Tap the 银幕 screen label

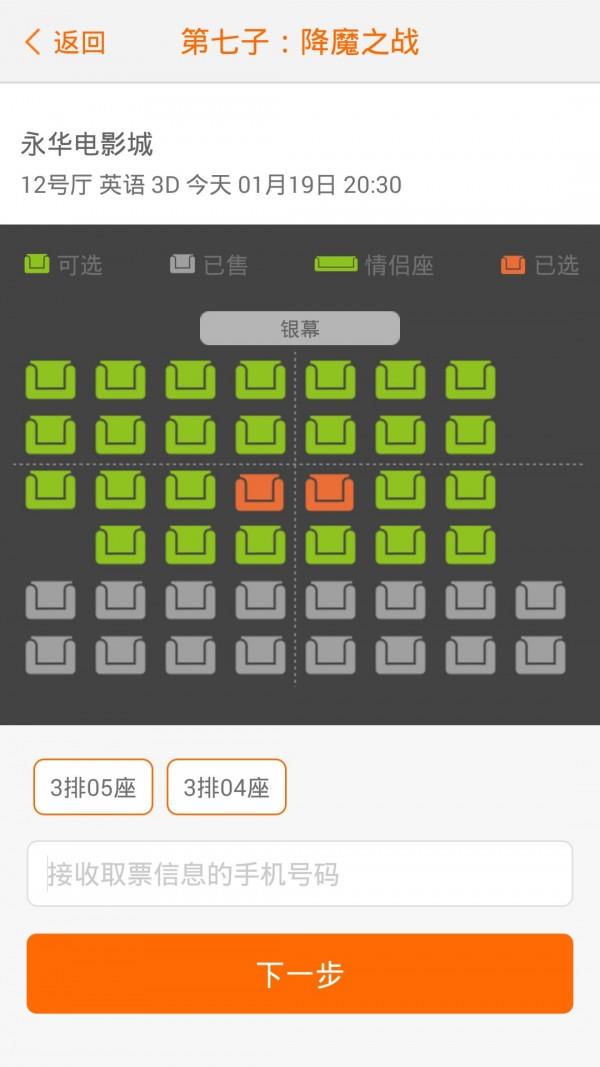click(x=300, y=329)
